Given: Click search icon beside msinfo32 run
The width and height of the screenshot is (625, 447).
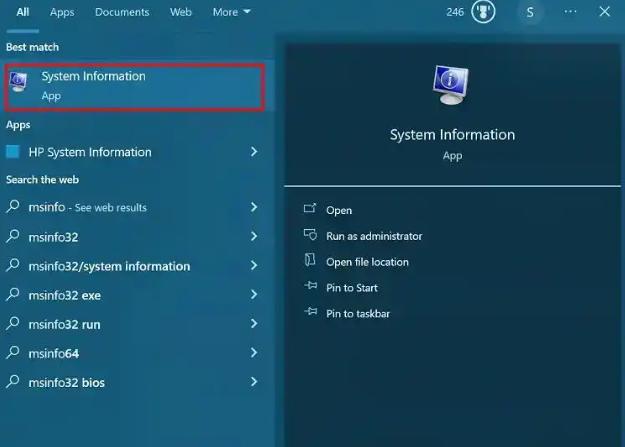Looking at the screenshot, I should tap(13, 323).
